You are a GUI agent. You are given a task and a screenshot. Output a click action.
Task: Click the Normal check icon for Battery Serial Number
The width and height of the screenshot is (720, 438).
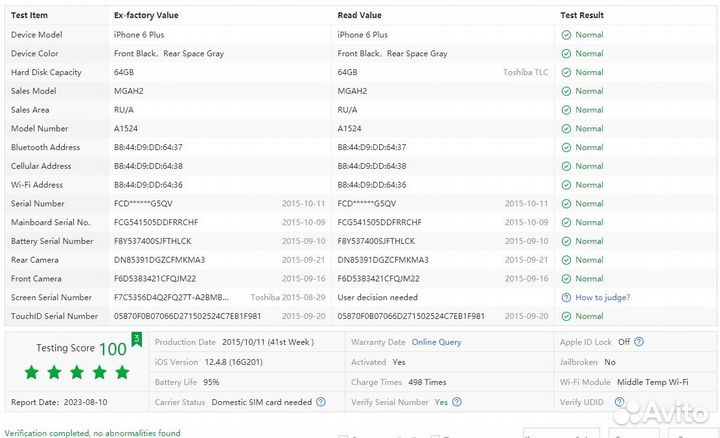566,241
